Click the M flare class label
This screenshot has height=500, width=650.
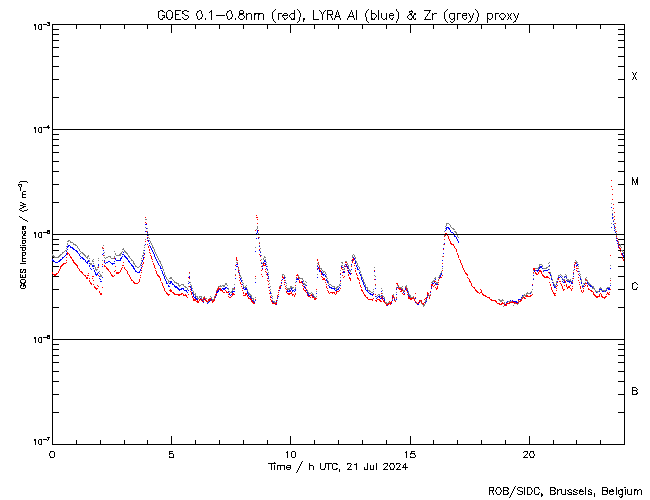pos(635,182)
